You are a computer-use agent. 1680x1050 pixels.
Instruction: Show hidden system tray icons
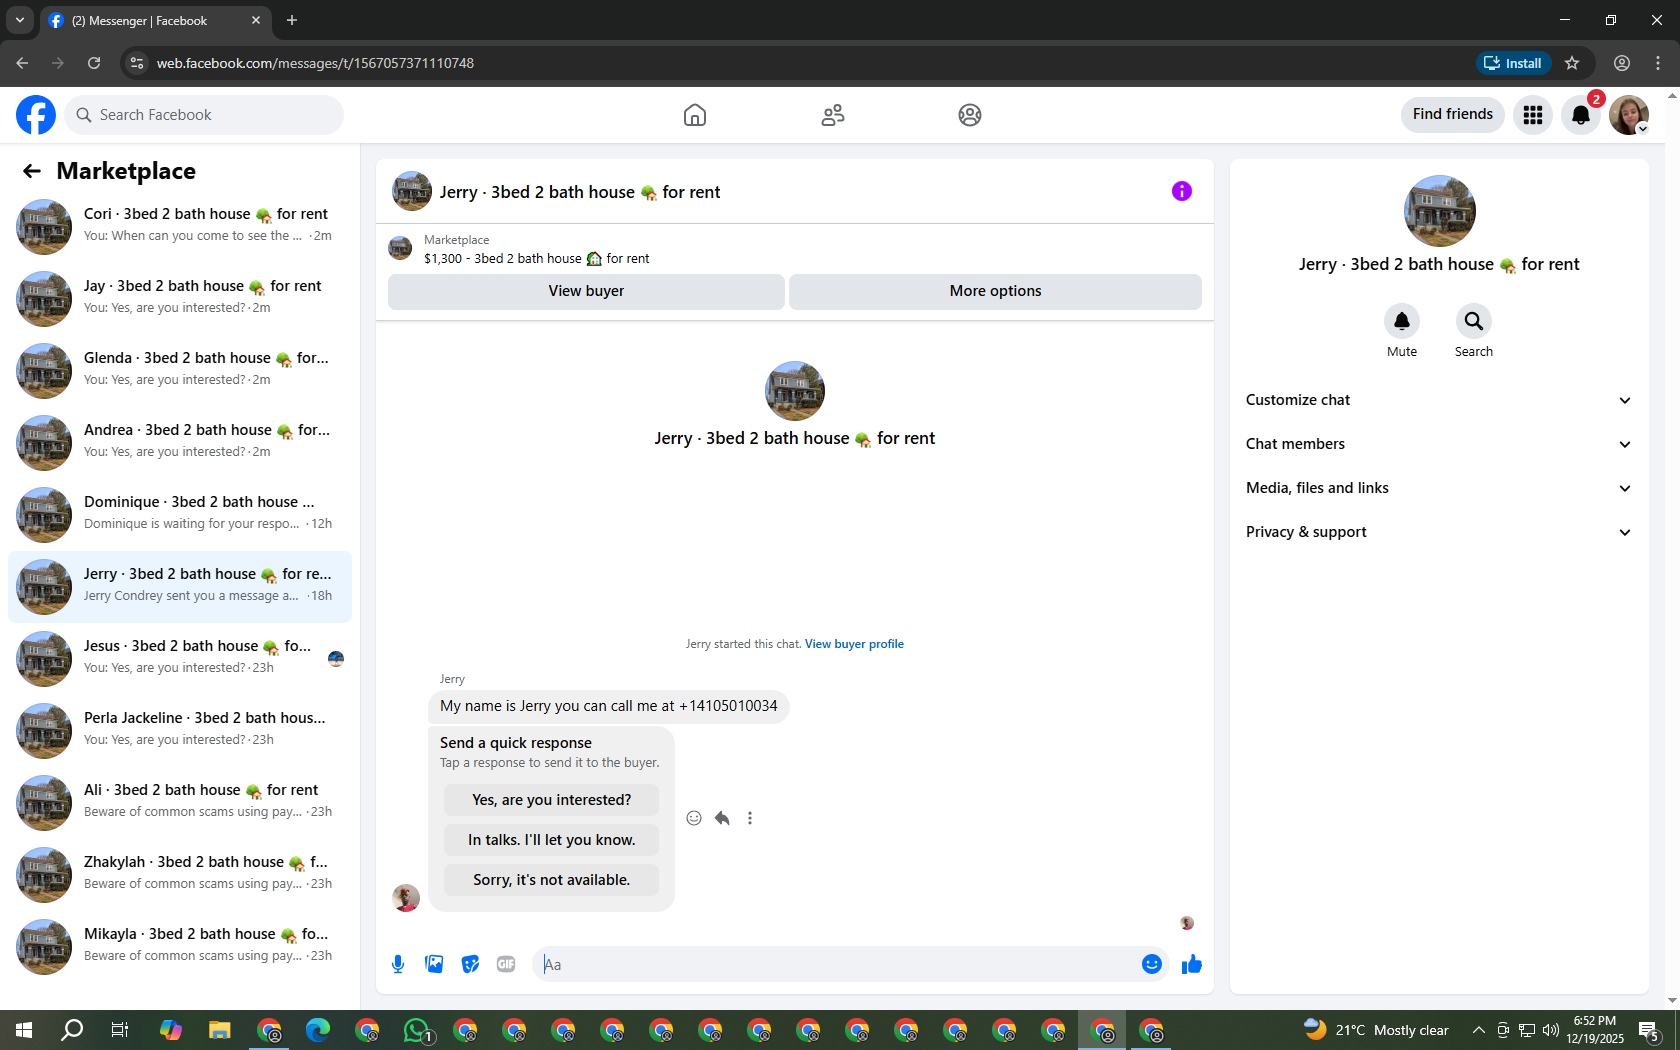[x=1478, y=1030]
